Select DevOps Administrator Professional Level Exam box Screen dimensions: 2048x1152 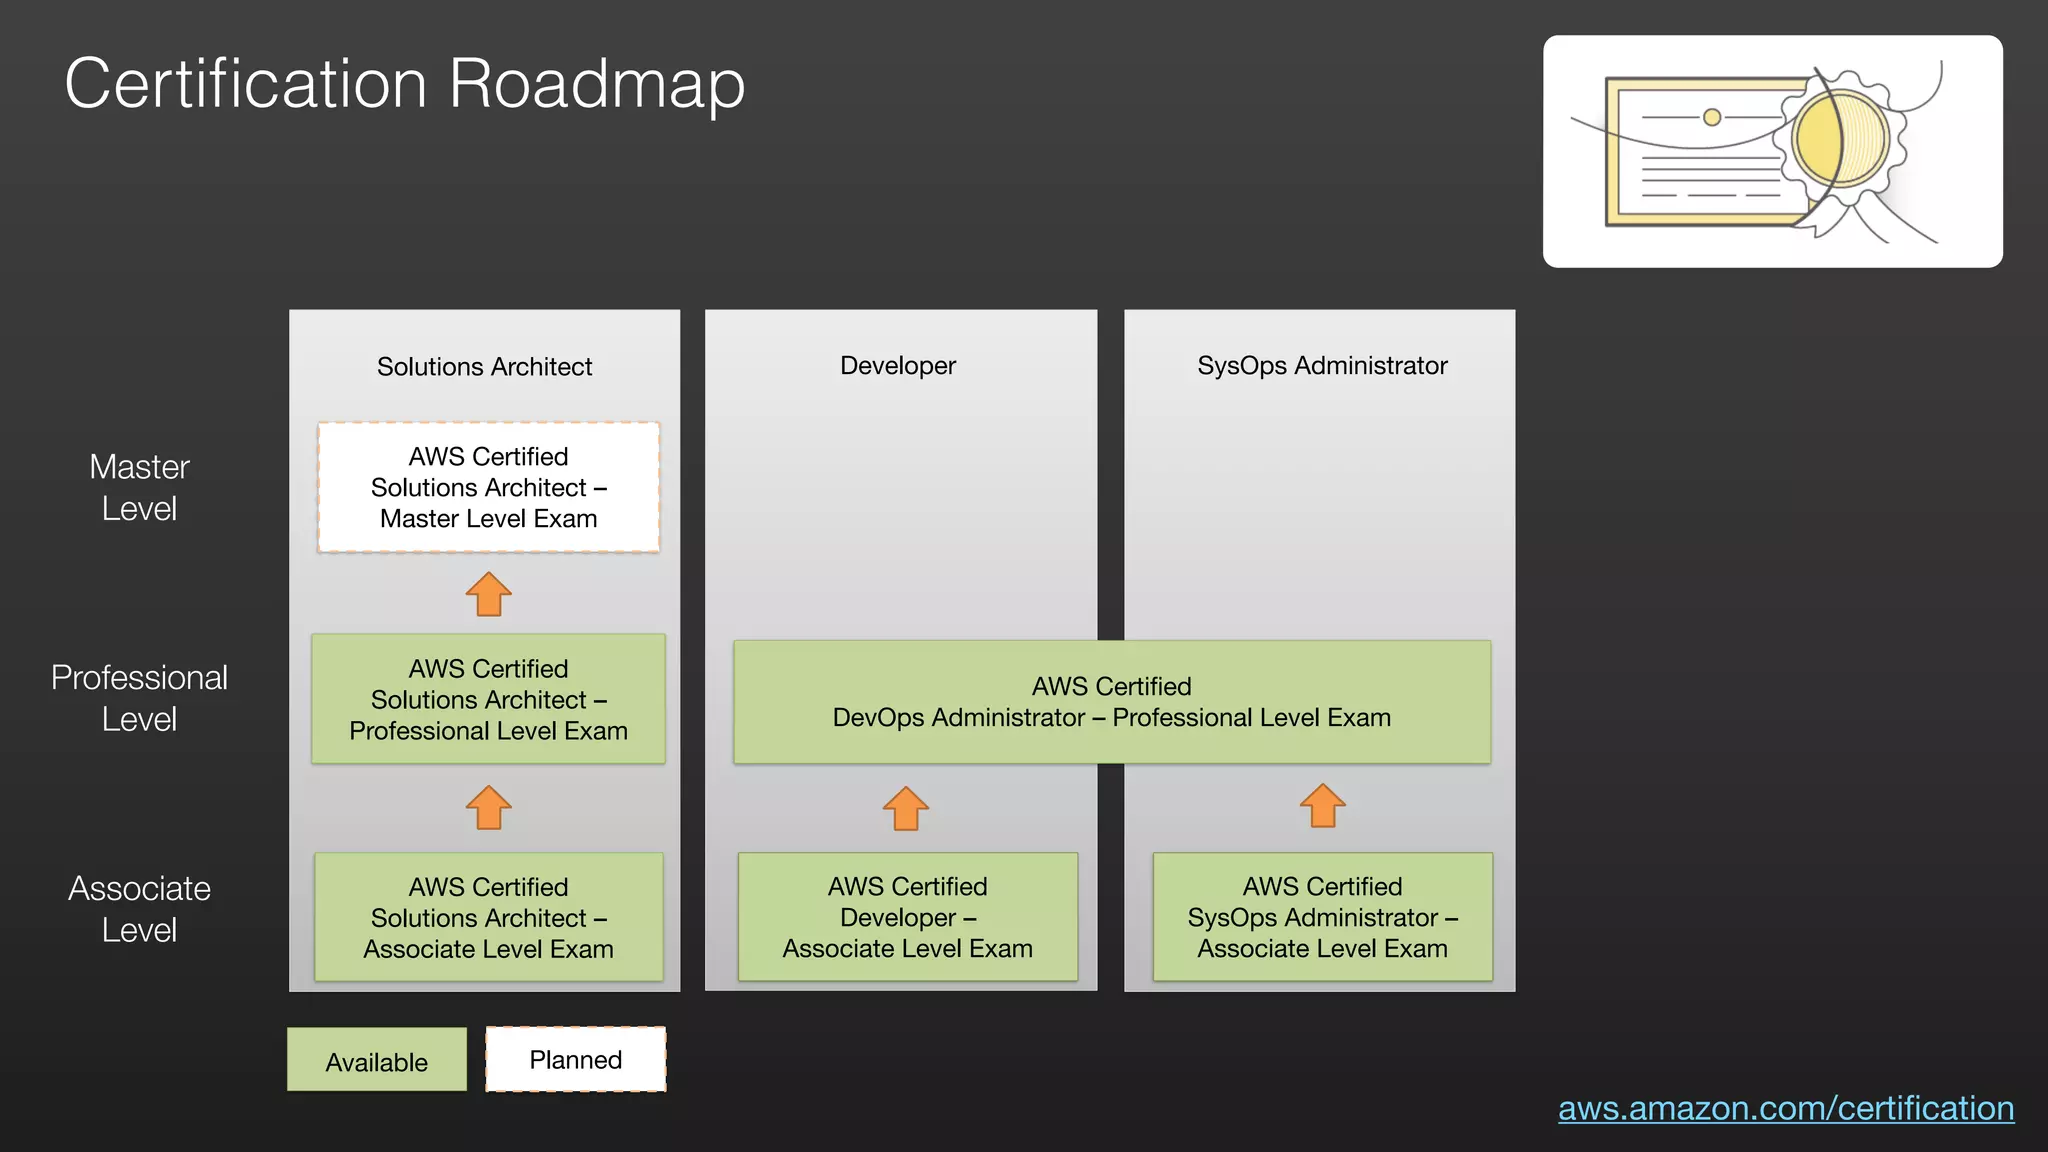click(1111, 702)
